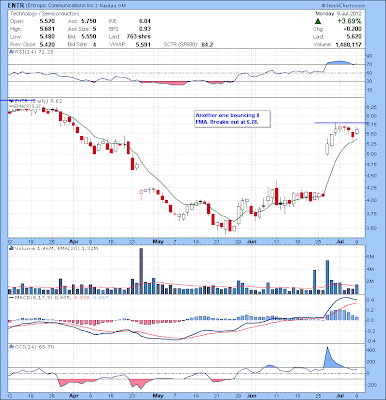Screen dimensions: 386x400
Task: Click the Apr label on bottom axis
Action: [74, 396]
